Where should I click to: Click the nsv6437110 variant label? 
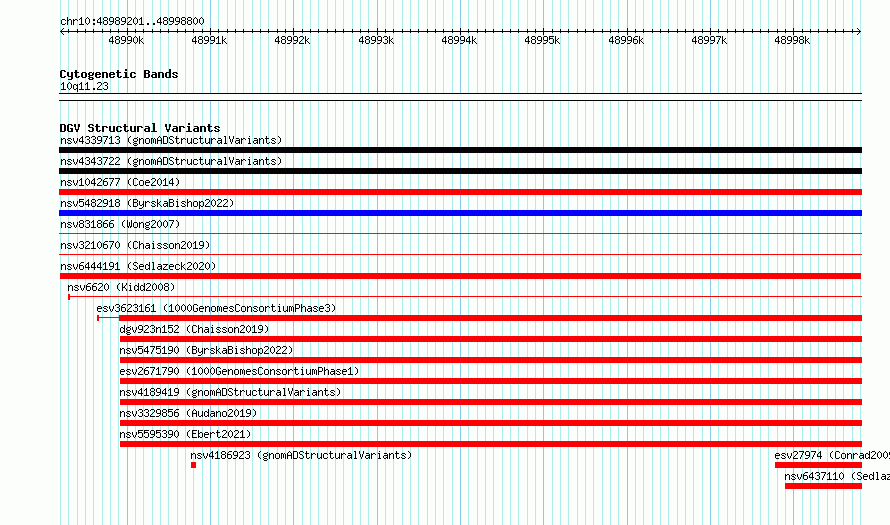click(837, 476)
